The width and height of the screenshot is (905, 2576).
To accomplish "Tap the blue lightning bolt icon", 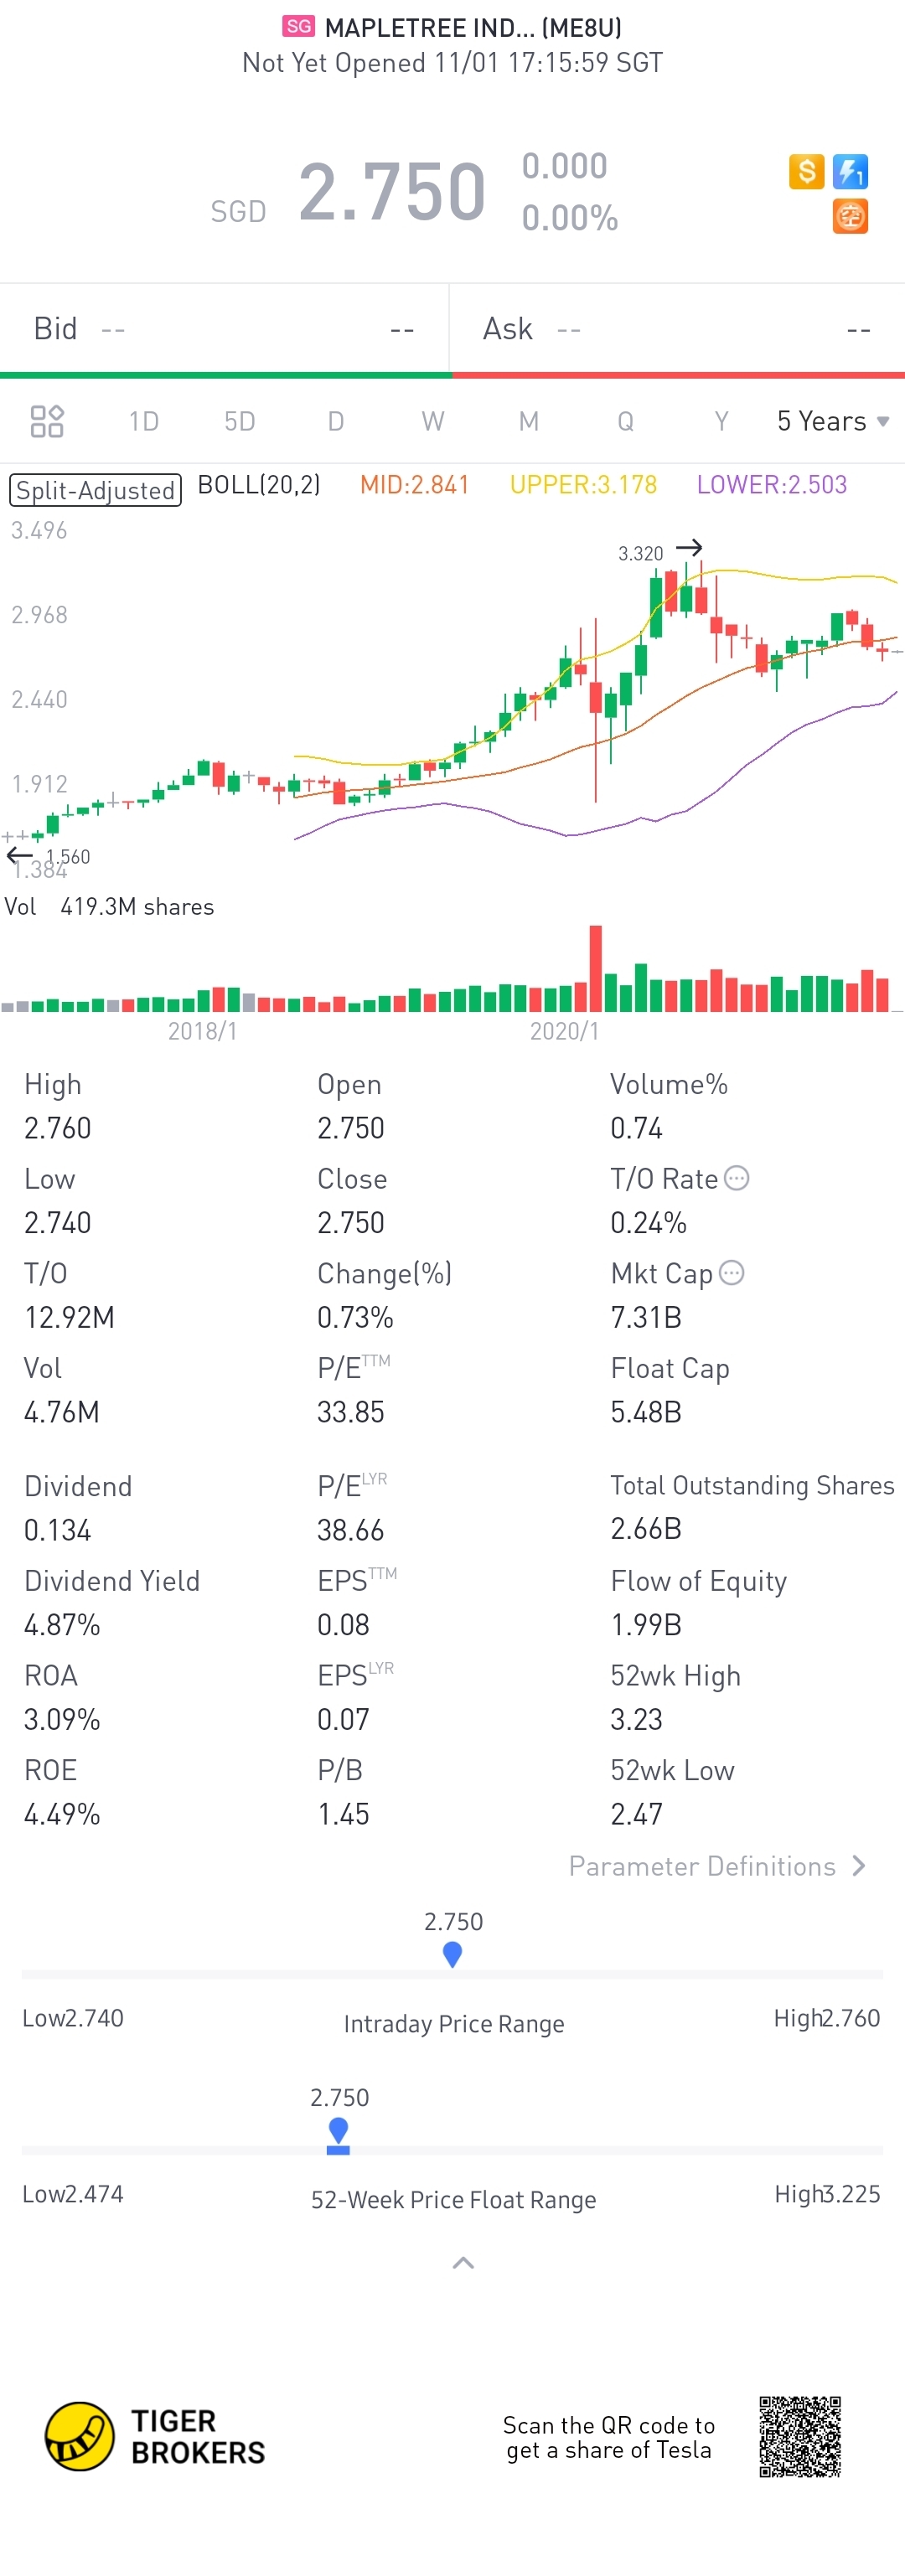I will [x=850, y=172].
